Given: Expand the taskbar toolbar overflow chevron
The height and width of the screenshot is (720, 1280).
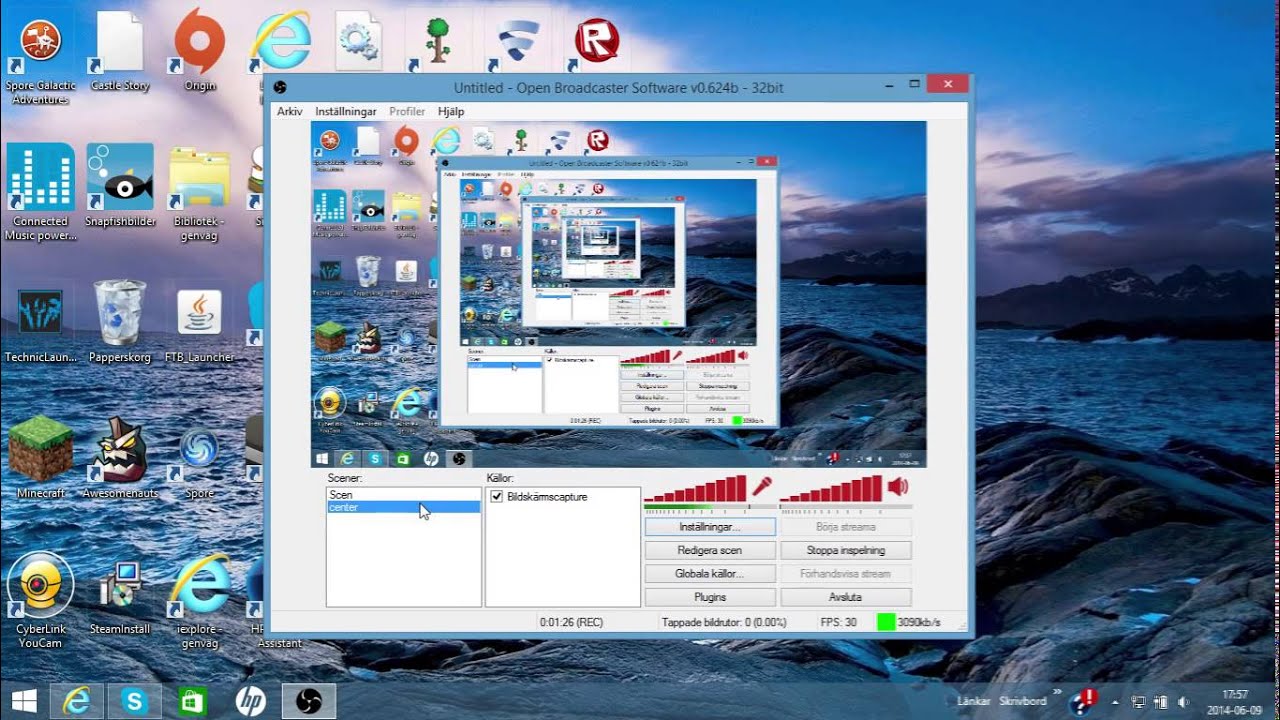Looking at the screenshot, I should tap(1057, 692).
